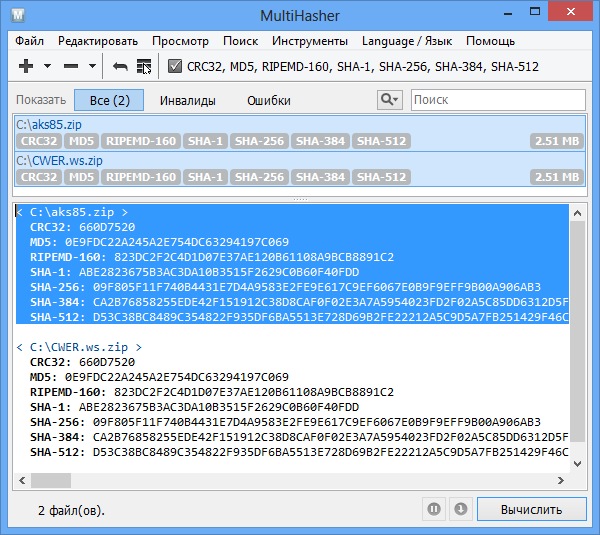Open the Инструменты menu

[307, 41]
